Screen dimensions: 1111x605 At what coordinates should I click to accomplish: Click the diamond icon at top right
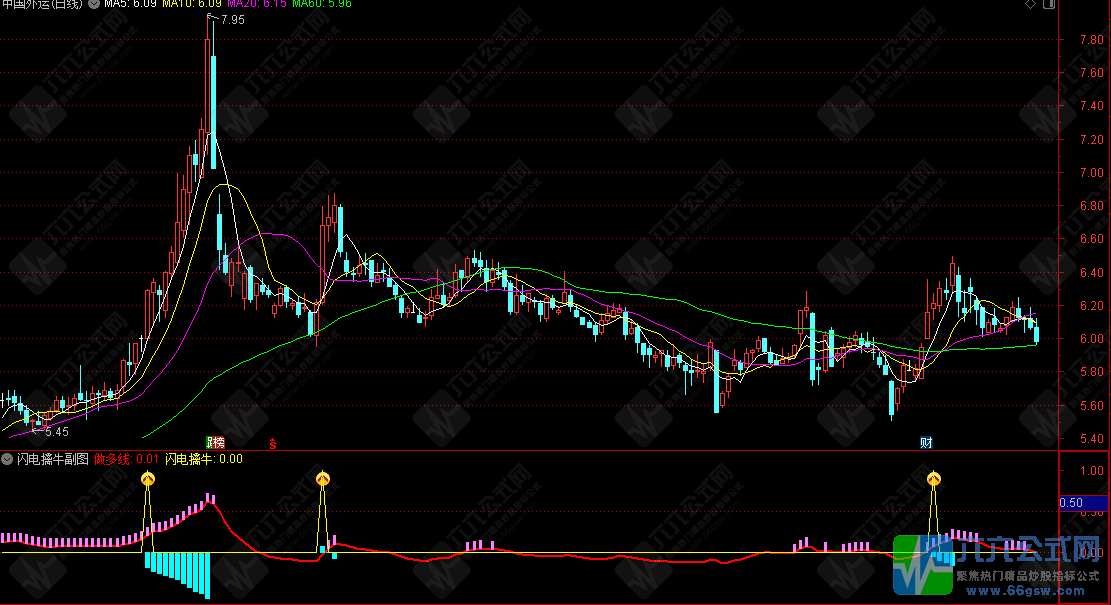click(1031, 5)
